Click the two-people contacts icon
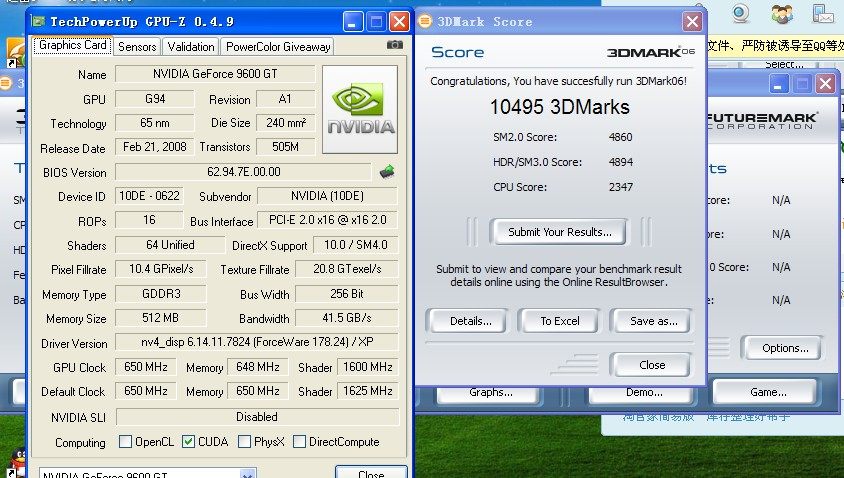 [783, 14]
